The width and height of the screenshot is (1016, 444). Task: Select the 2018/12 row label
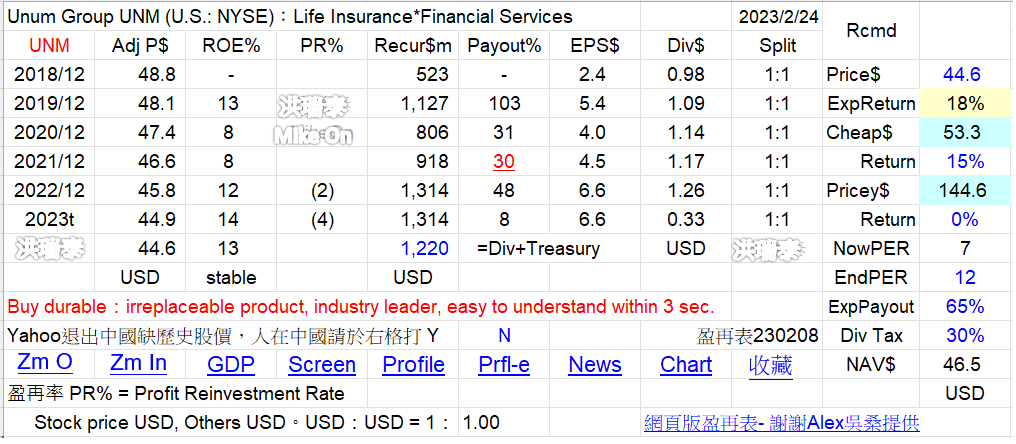[50, 75]
